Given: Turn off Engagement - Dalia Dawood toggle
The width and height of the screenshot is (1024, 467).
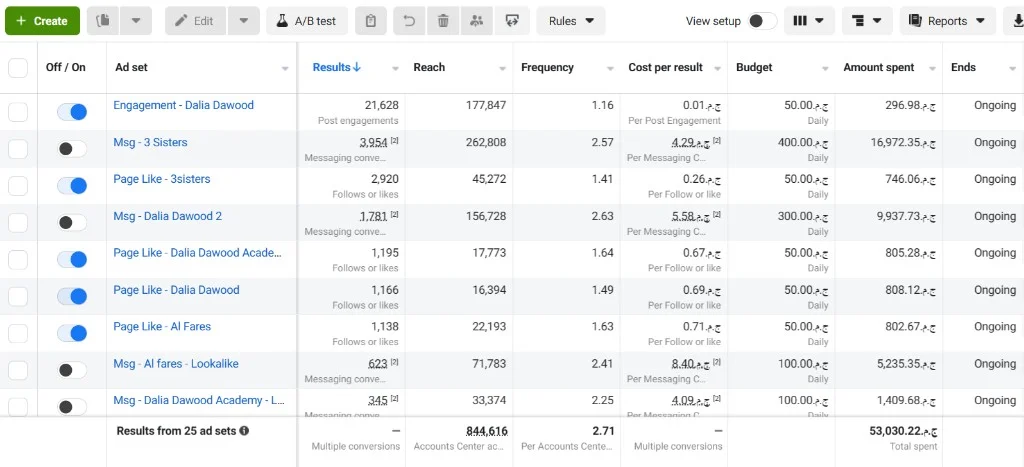Looking at the screenshot, I should pyautogui.click(x=72, y=112).
